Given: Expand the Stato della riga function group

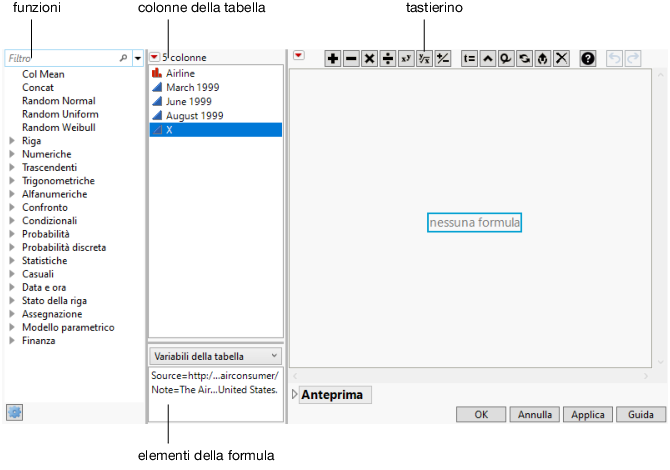Looking at the screenshot, I should tap(12, 300).
